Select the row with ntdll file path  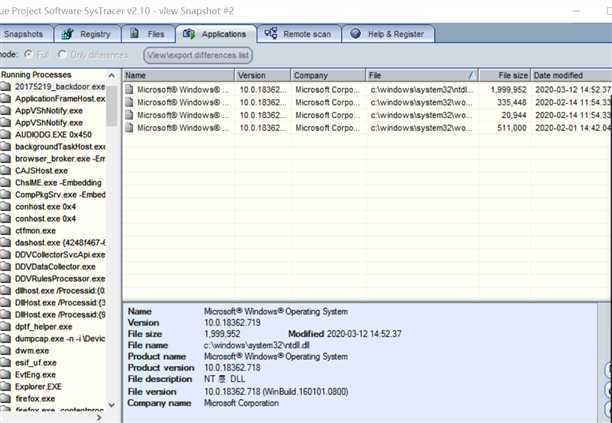tap(367, 90)
